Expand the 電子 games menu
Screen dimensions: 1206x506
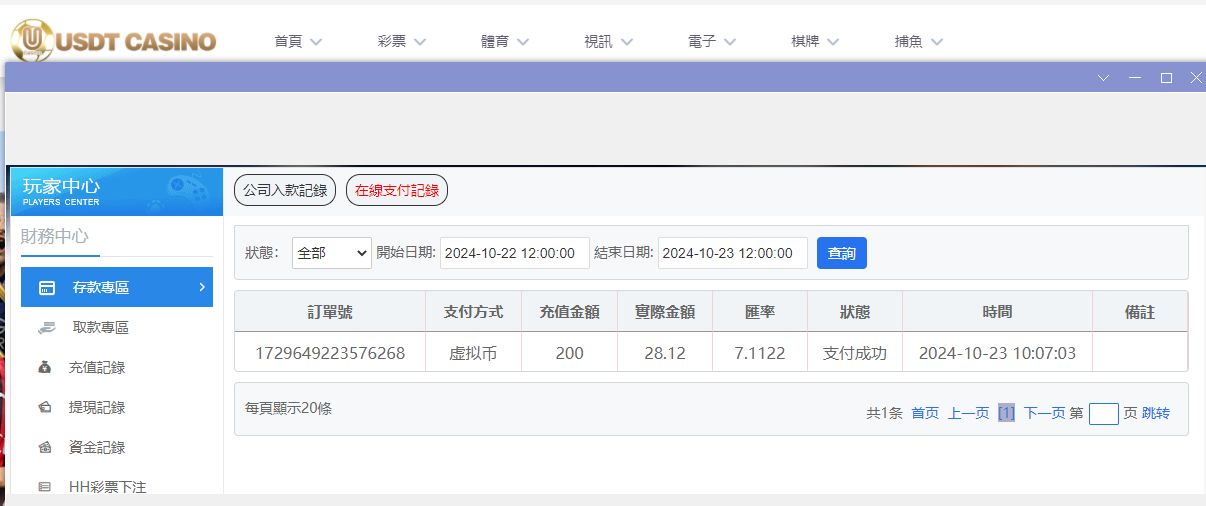[x=712, y=42]
